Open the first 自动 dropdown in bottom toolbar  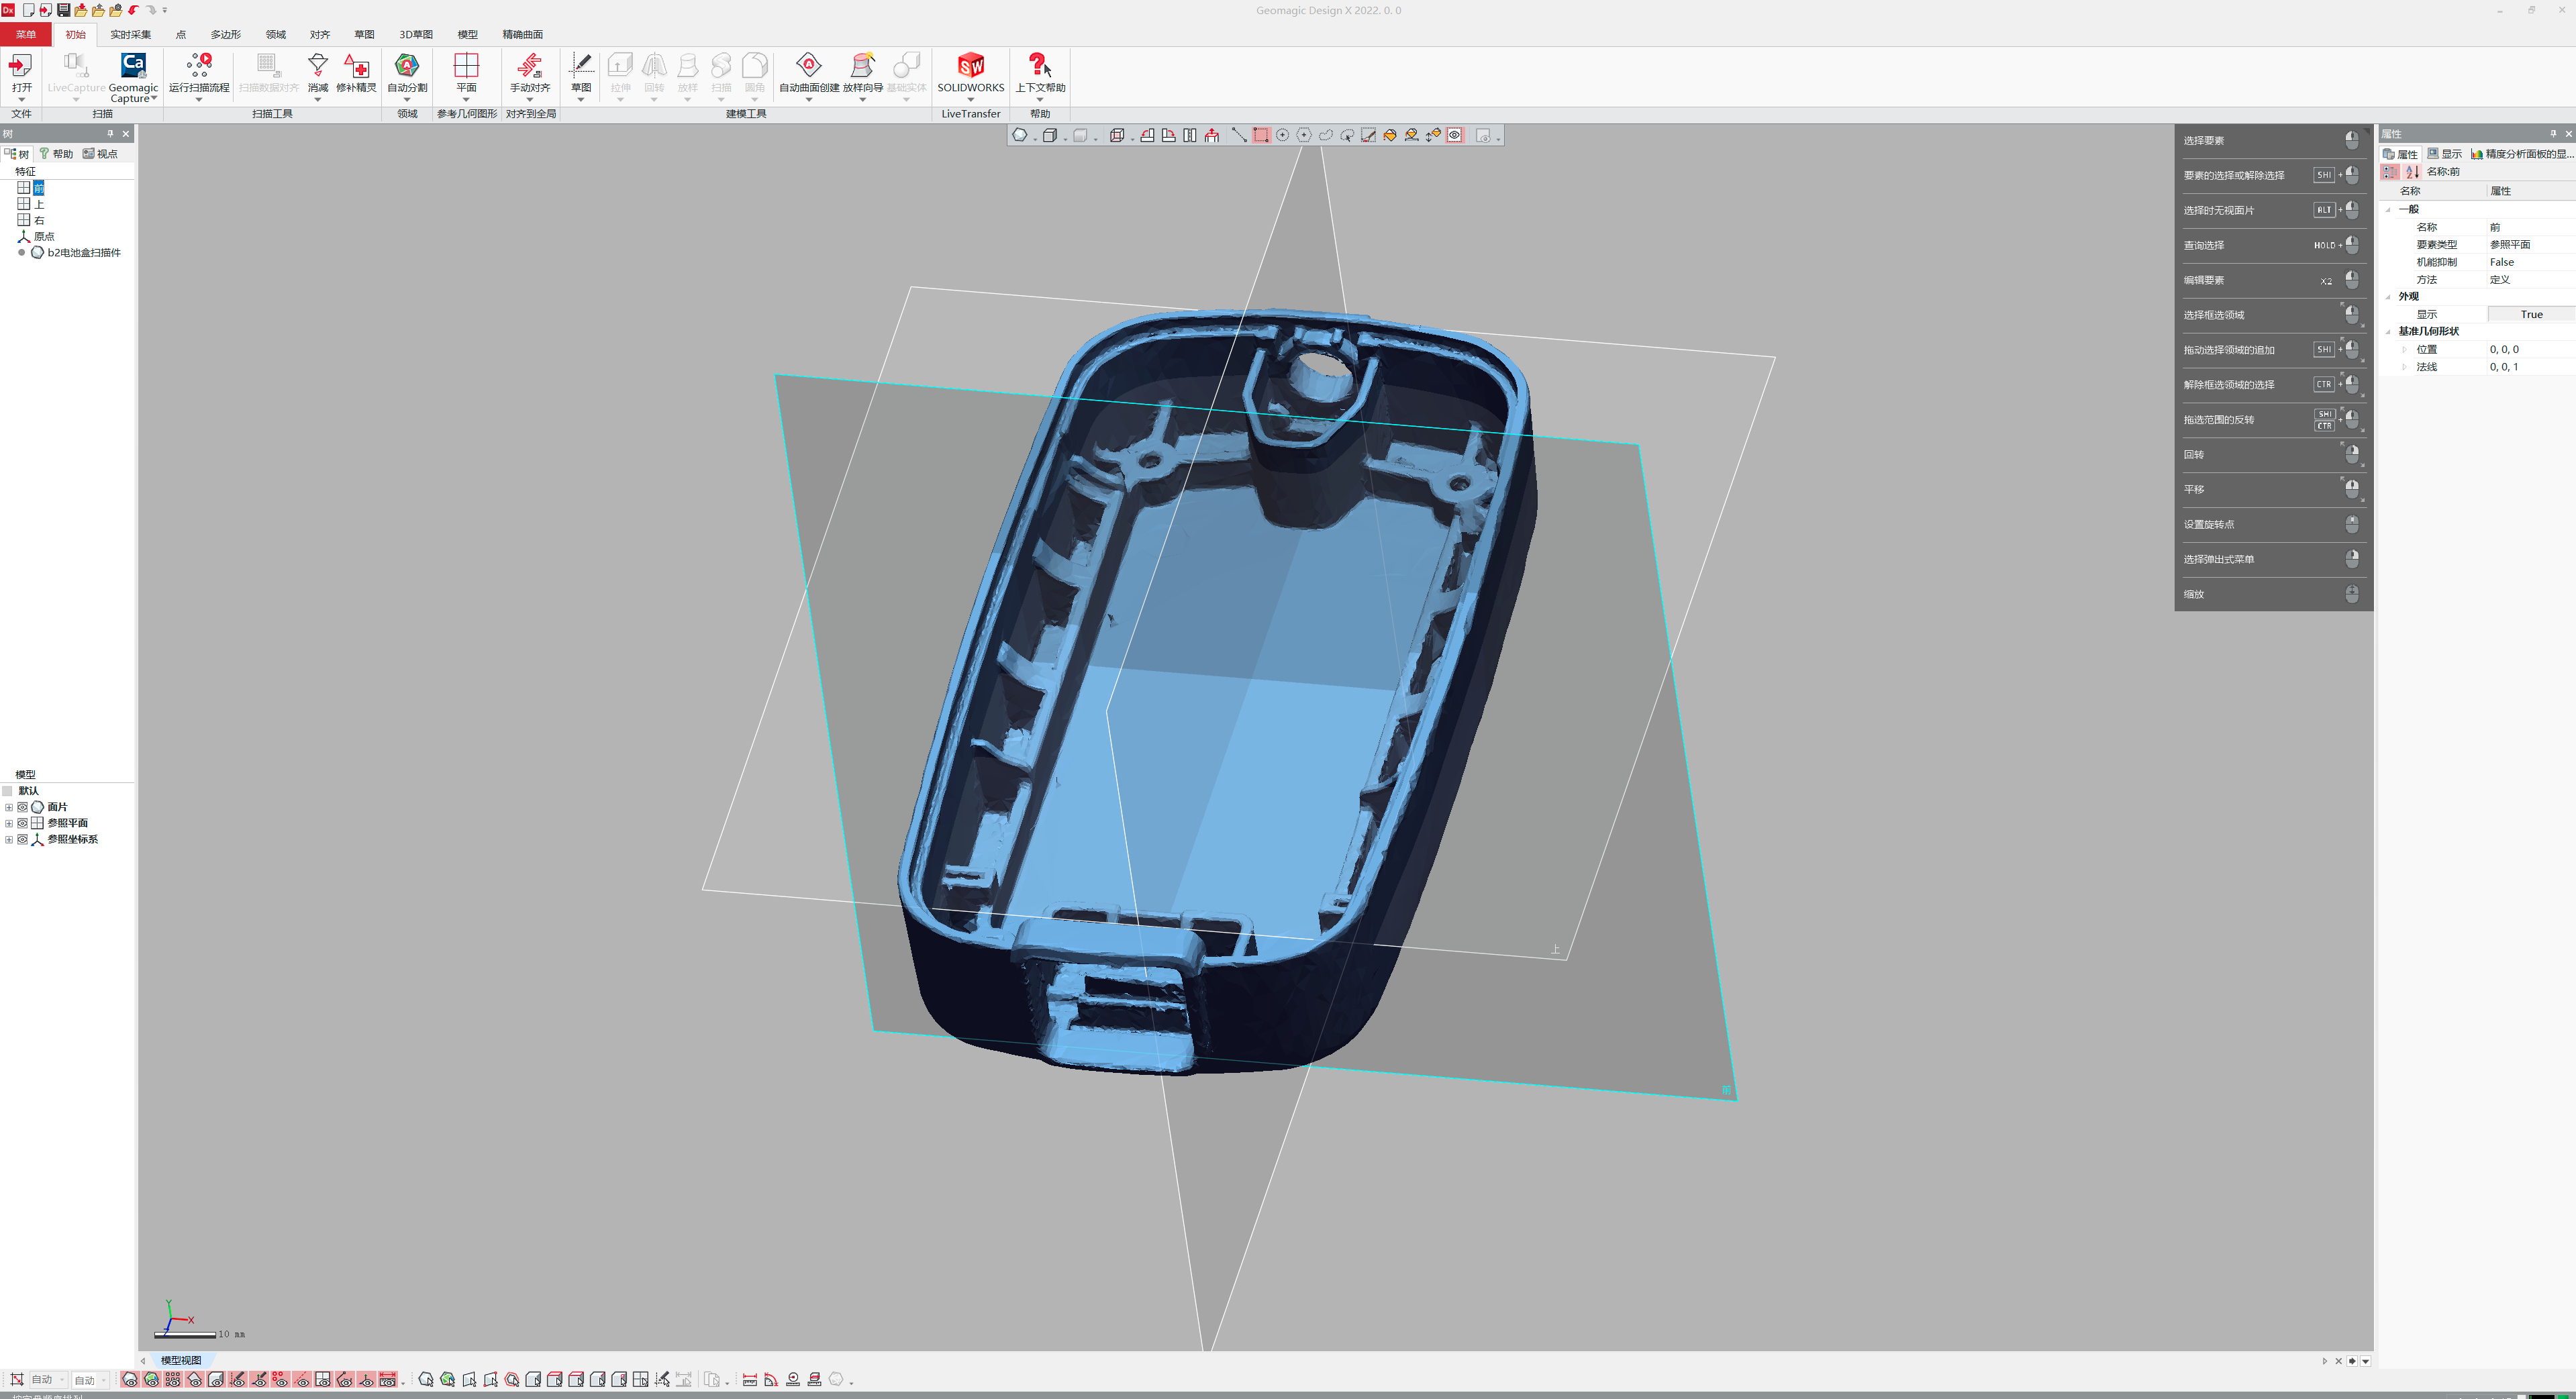[48, 1380]
